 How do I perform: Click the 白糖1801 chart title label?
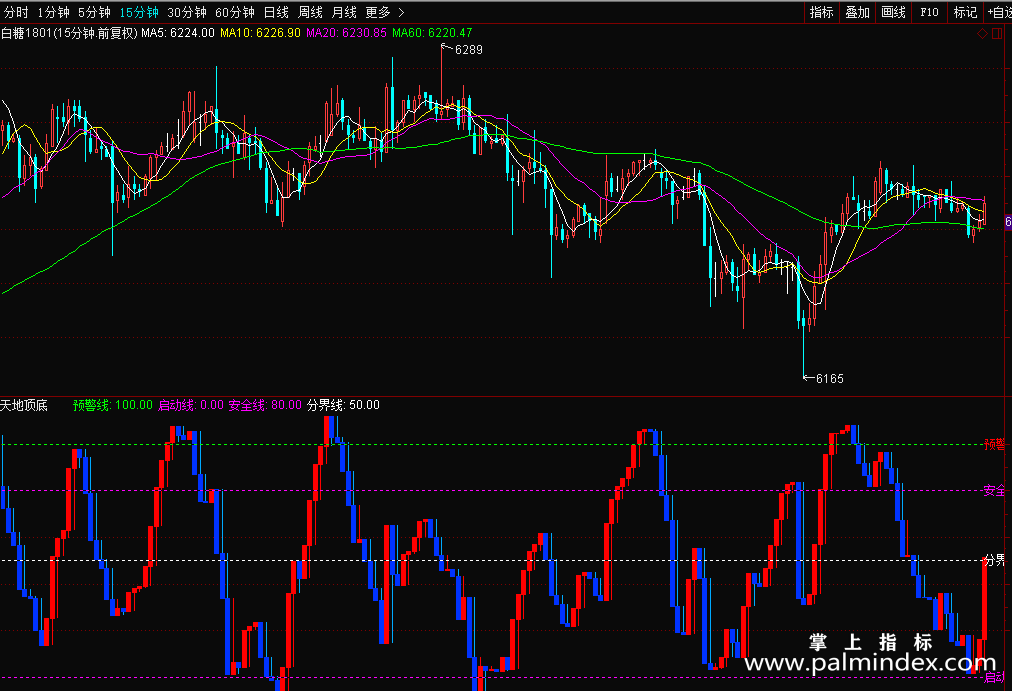(69, 33)
